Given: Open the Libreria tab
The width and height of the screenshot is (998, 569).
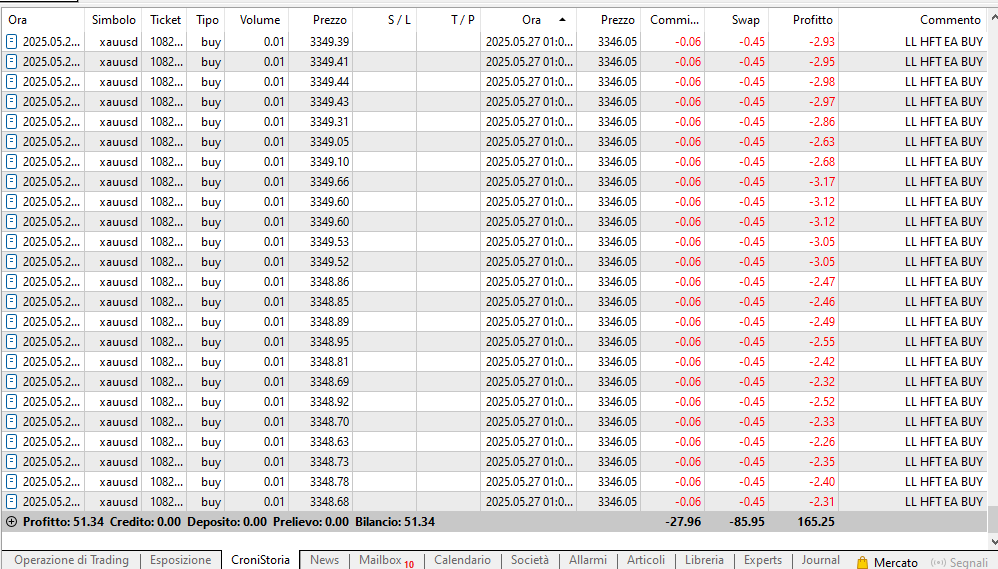Looking at the screenshot, I should pos(705,560).
